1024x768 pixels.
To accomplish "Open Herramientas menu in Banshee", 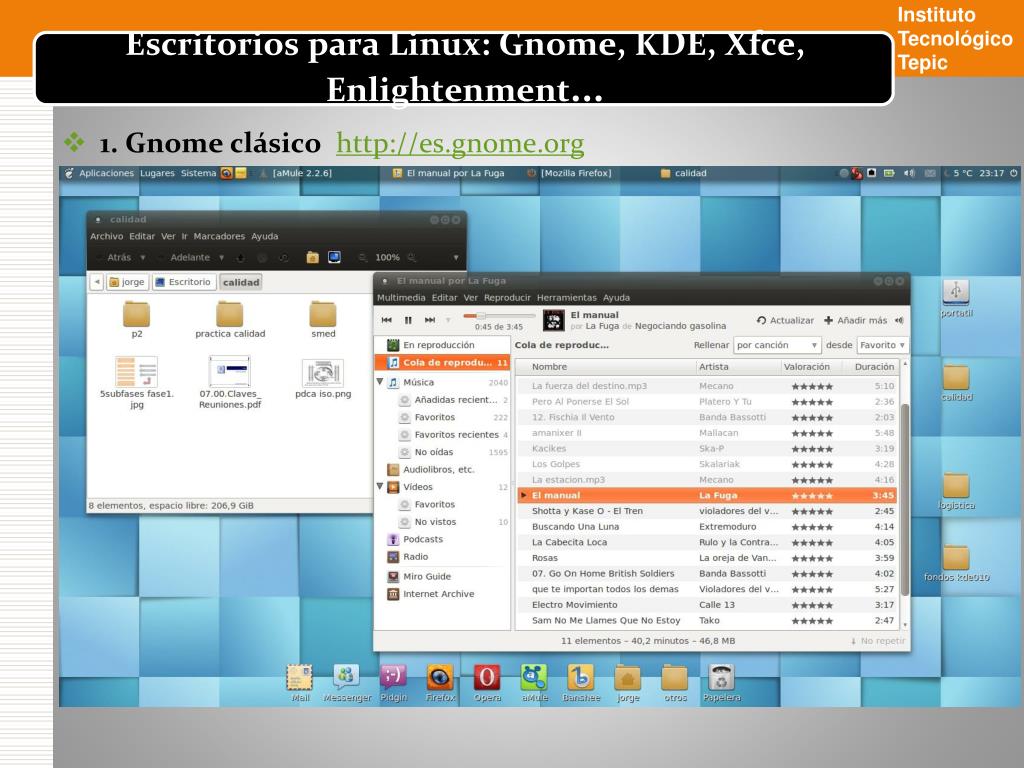I will (566, 298).
